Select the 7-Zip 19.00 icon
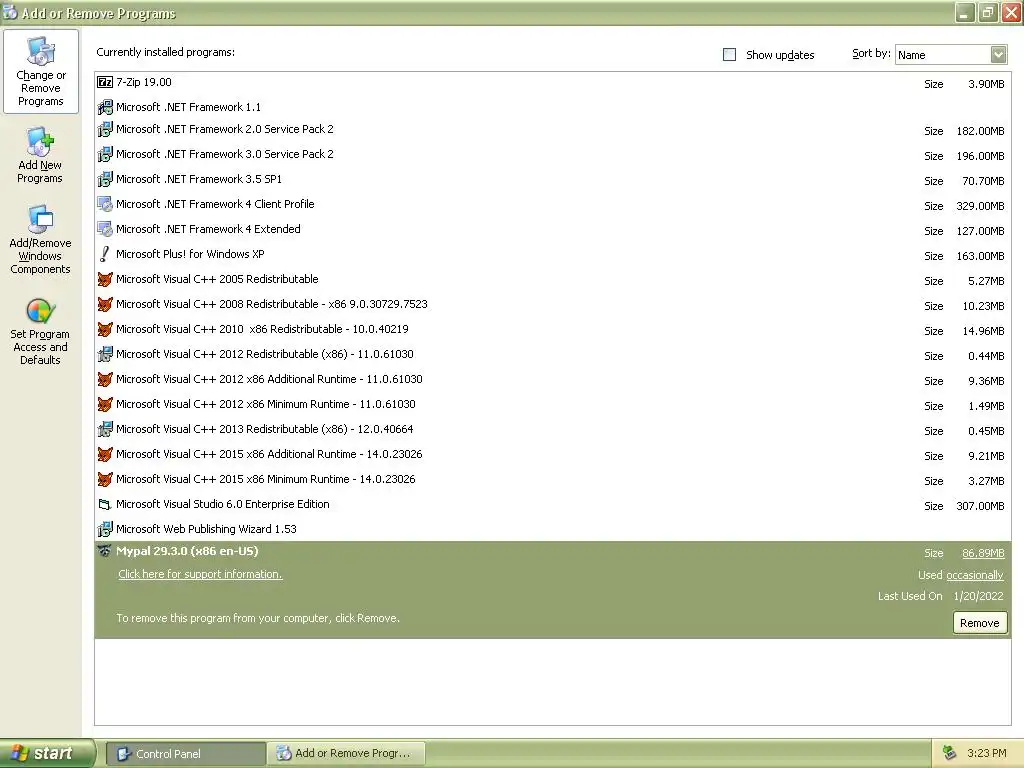Image resolution: width=1024 pixels, height=768 pixels. (104, 82)
